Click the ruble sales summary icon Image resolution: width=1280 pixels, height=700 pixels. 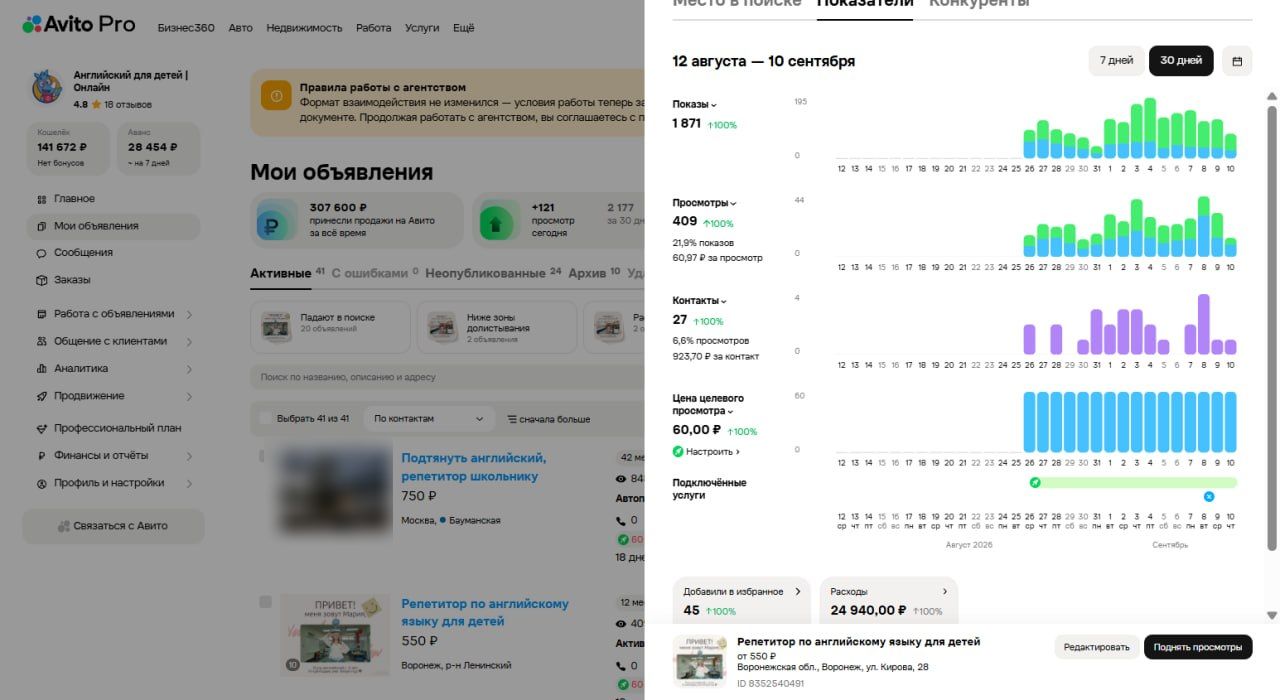coord(274,220)
